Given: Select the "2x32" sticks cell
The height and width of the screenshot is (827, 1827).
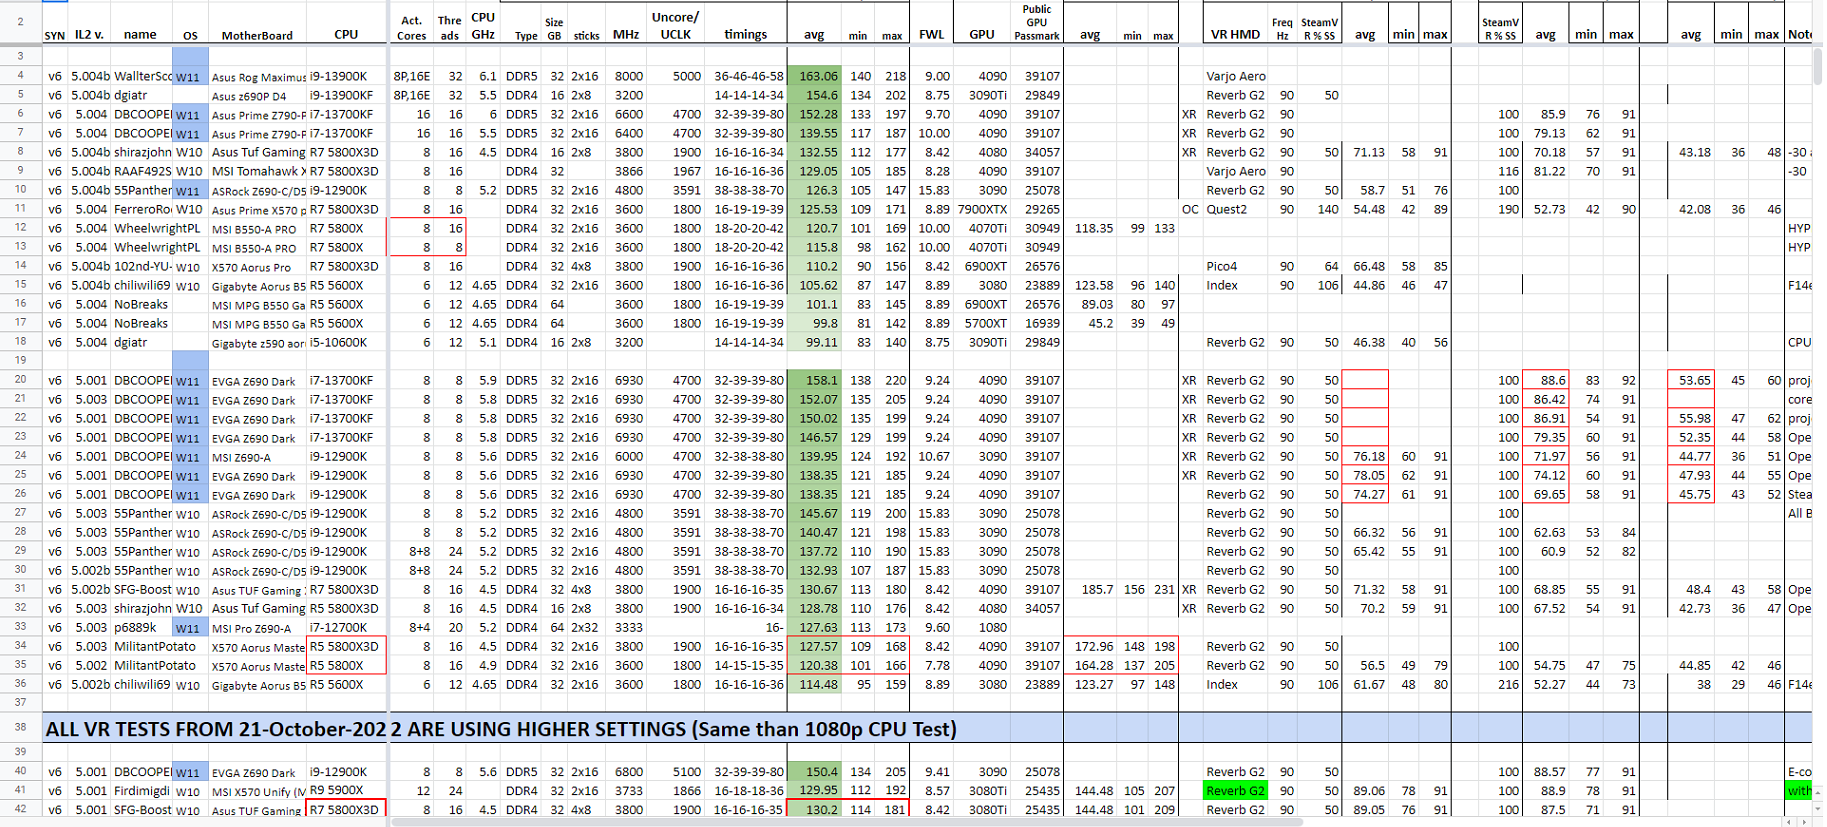Looking at the screenshot, I should tap(586, 627).
